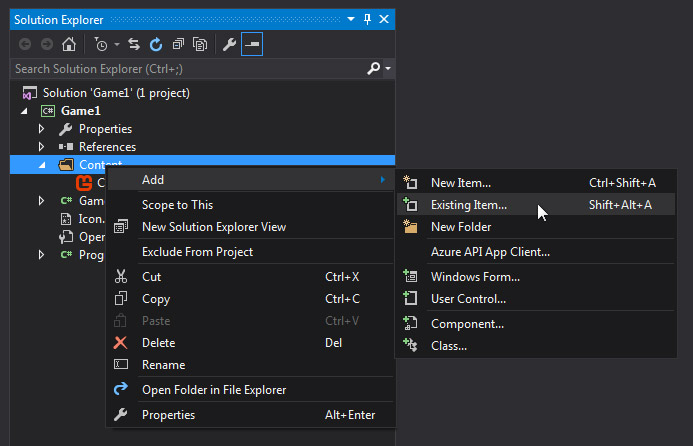Pin the Solution Explorer panel with auto-hide
Screen dimensions: 693x446
367,19
